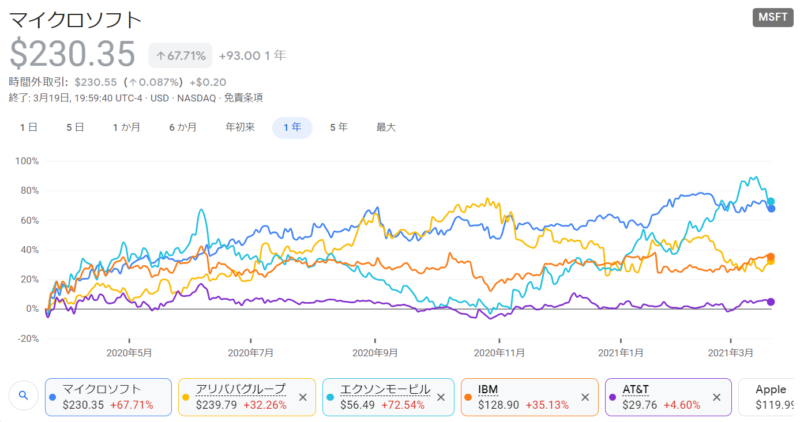Select the 年初来 time range tab

coord(240,128)
